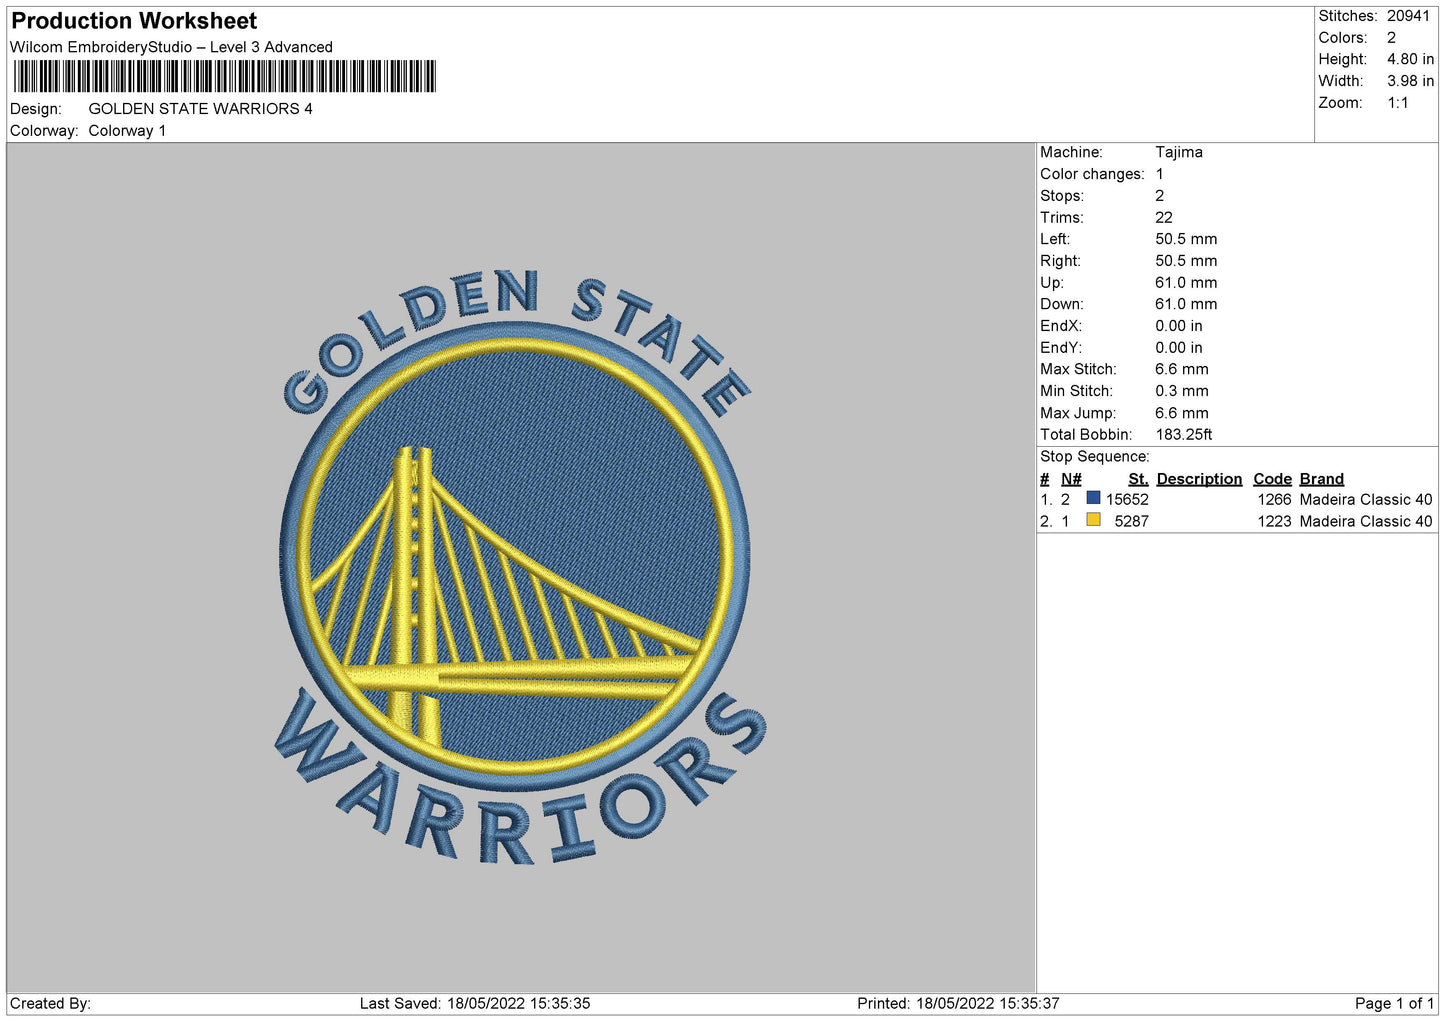Click the 'Stitches:' label
Viewport: 1445px width, 1021px height.
click(x=1347, y=16)
